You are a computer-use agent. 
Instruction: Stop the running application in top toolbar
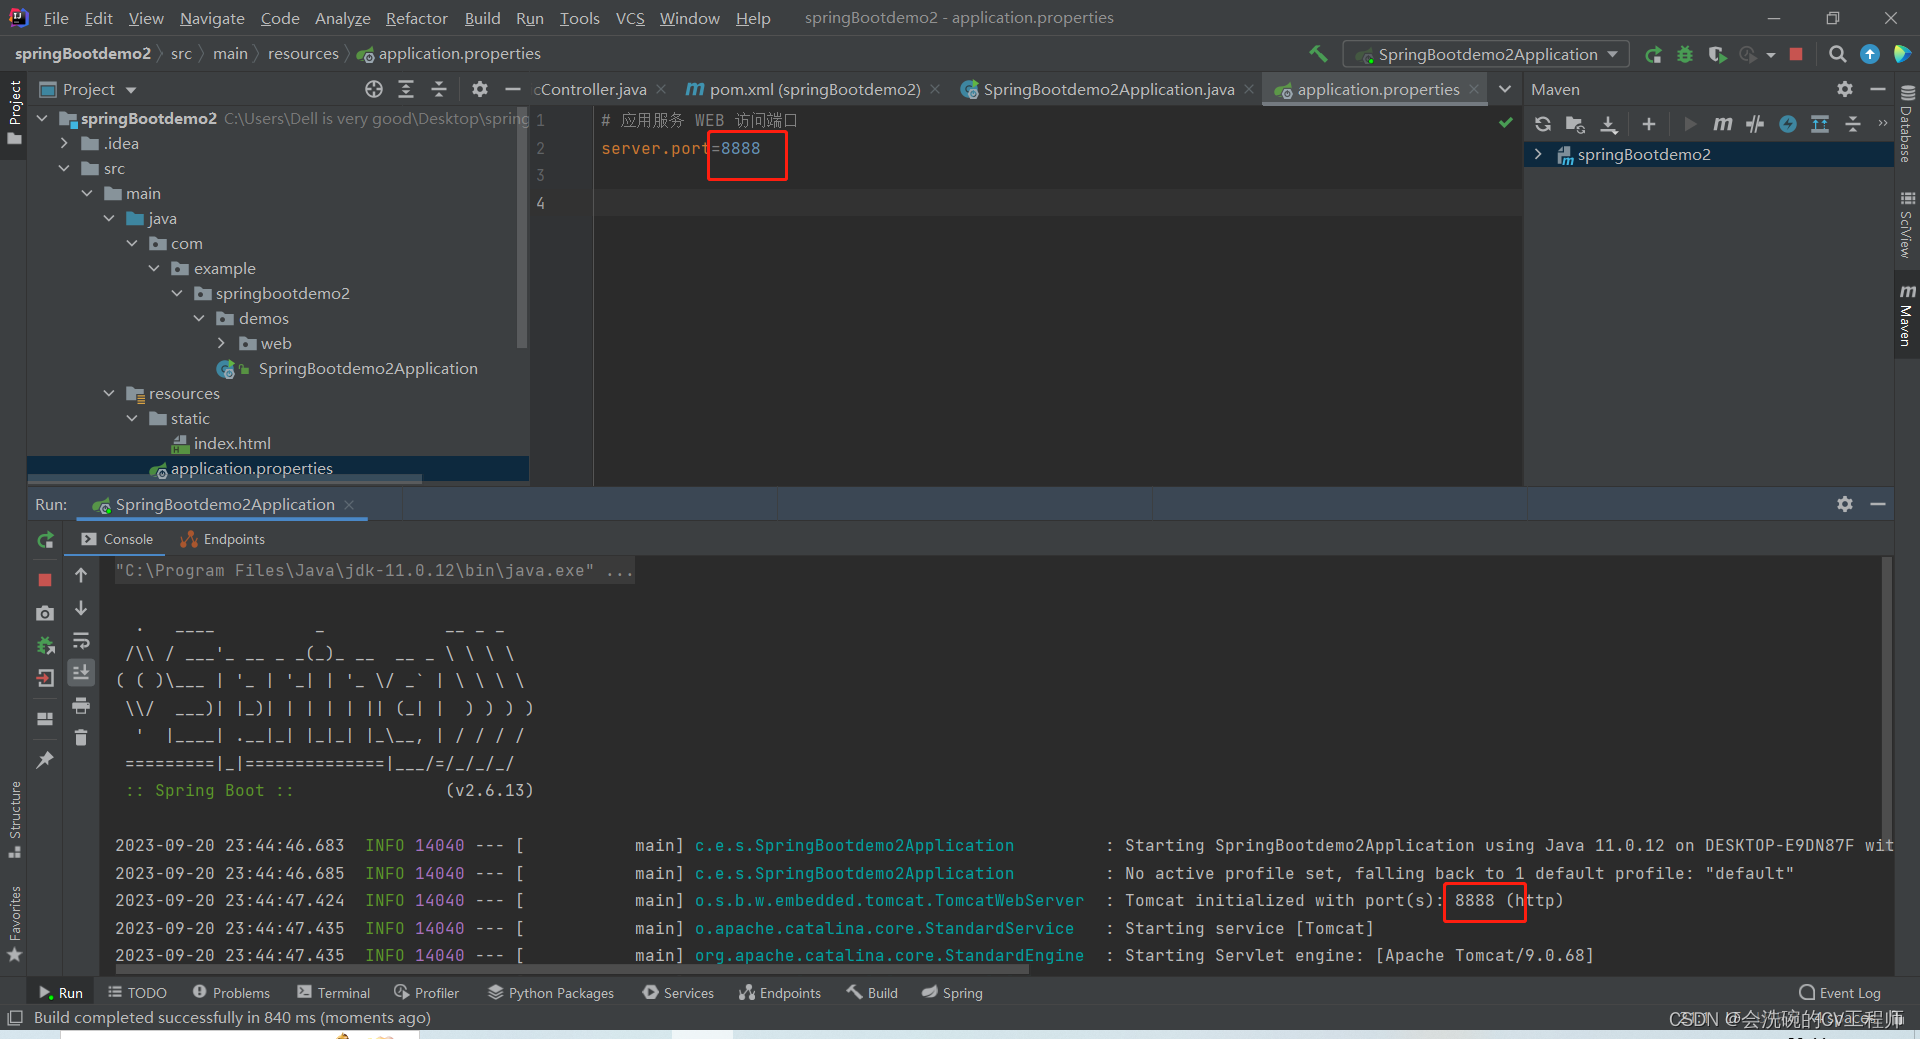pos(1796,54)
